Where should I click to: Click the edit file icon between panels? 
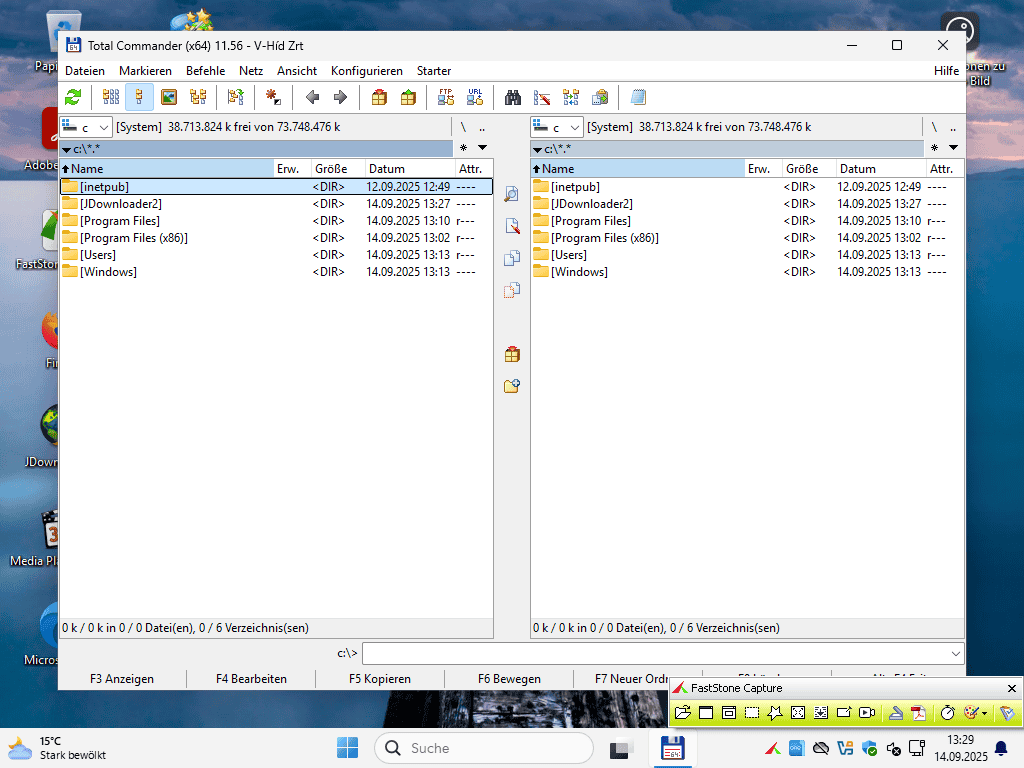(512, 226)
